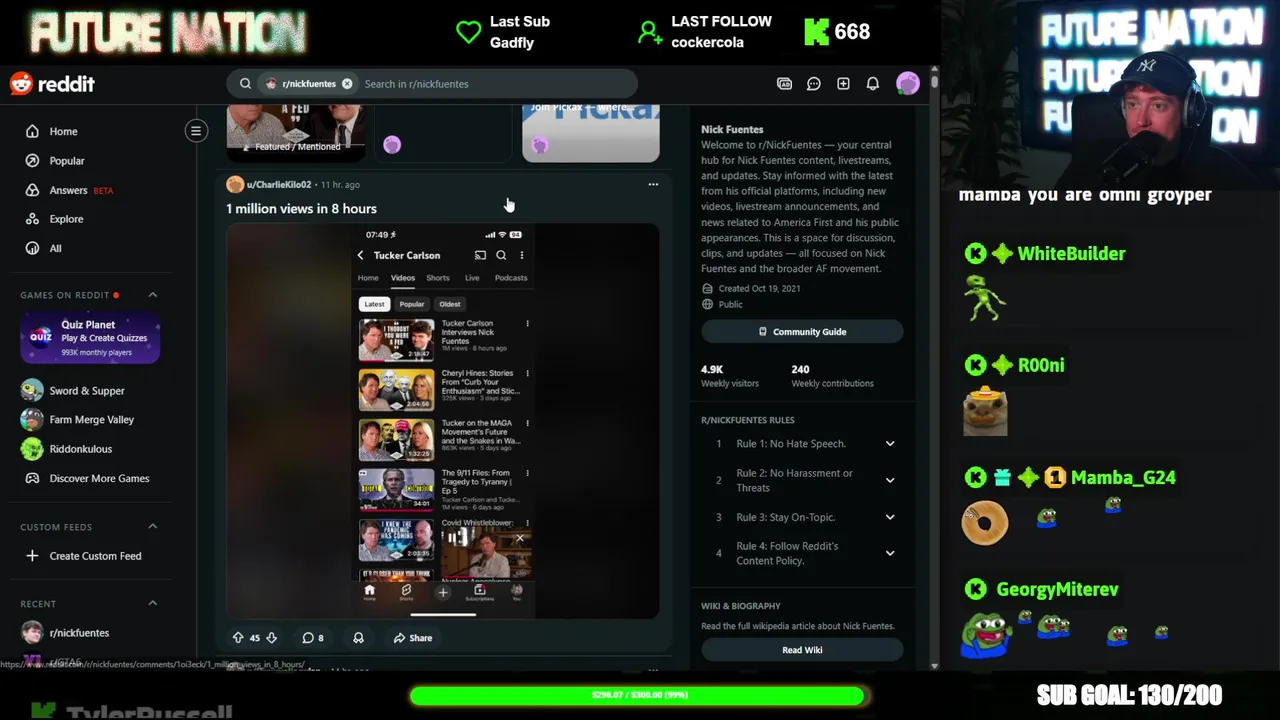Click the Last Follow person icon
The image size is (1280, 720).
tap(650, 33)
